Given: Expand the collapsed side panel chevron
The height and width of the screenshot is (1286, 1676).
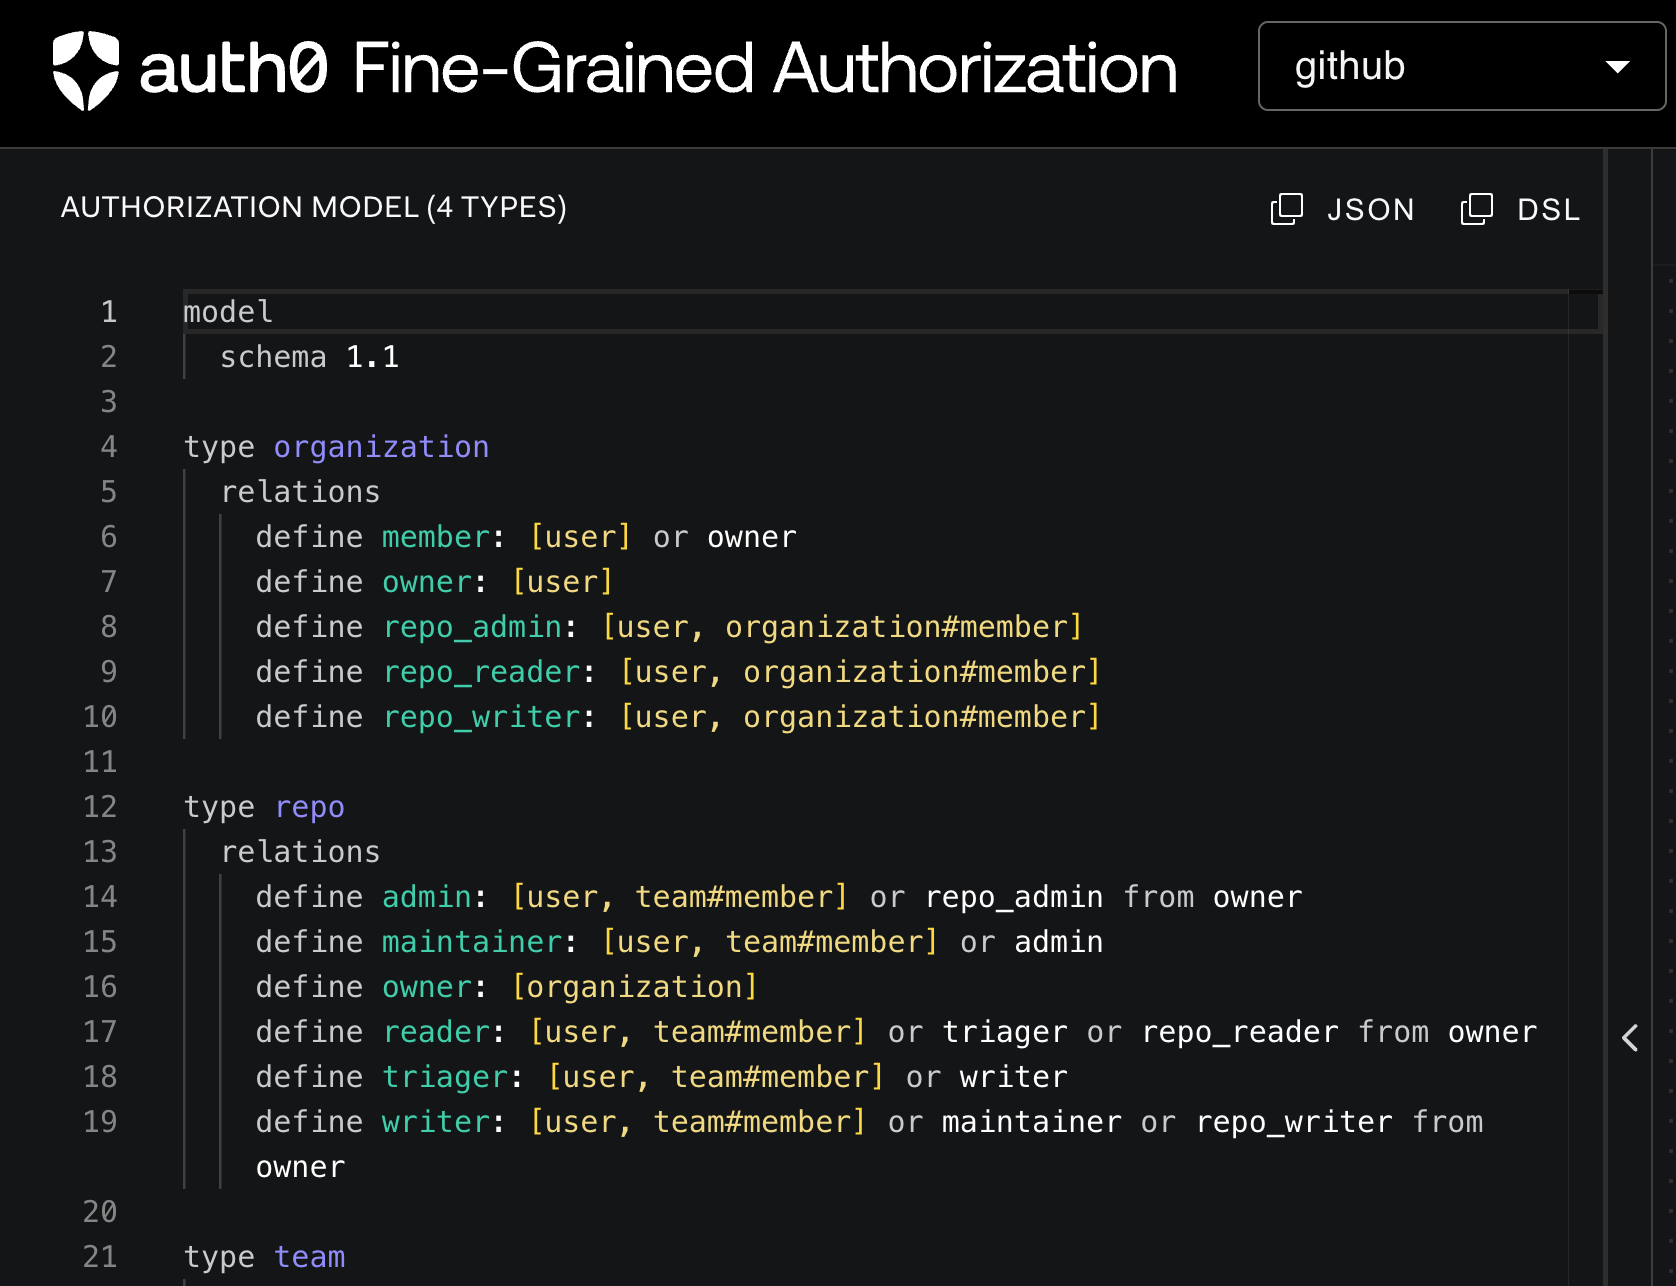Looking at the screenshot, I should [1630, 1038].
